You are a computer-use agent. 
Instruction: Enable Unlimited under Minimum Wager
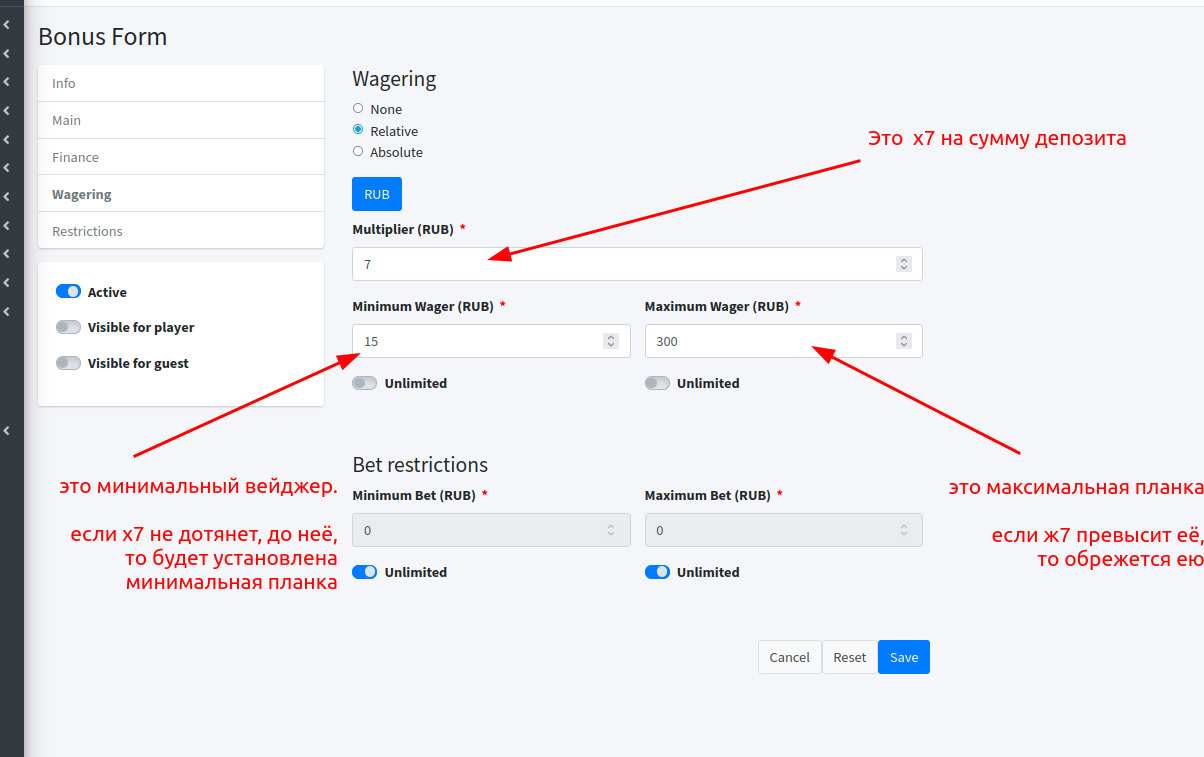click(x=365, y=383)
